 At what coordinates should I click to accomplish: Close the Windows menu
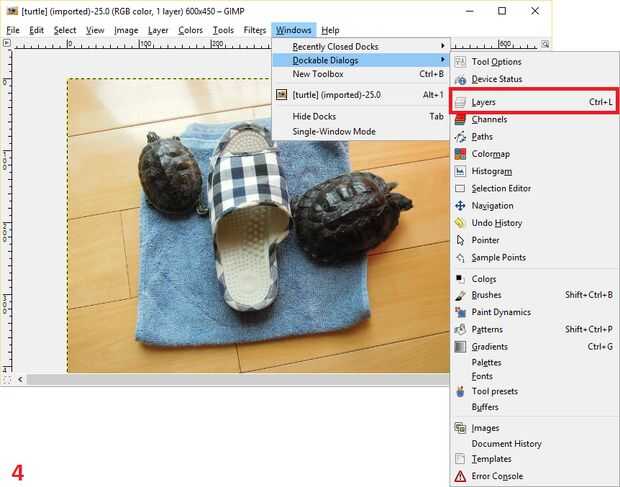coord(293,30)
